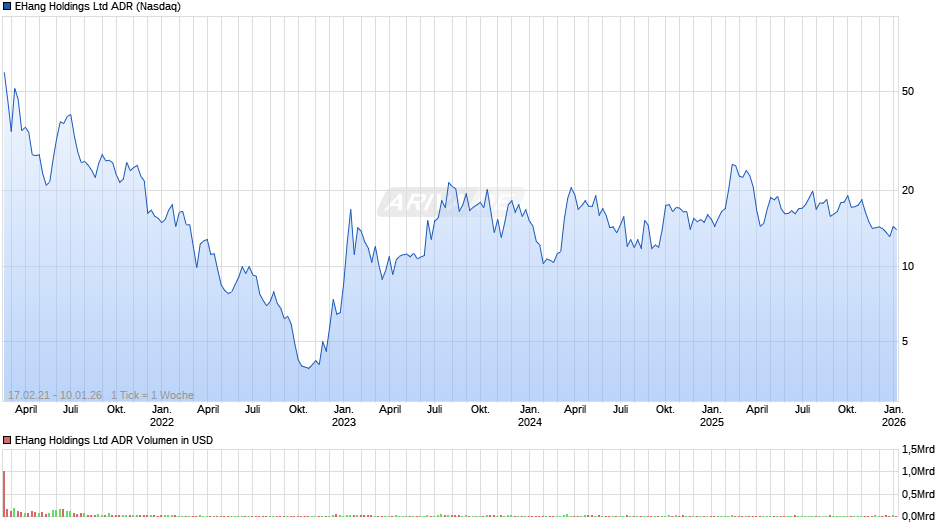The height and width of the screenshot is (526, 940).
Task: Click the 'Okt.' label just before Jan. 2026
Action: click(x=847, y=410)
